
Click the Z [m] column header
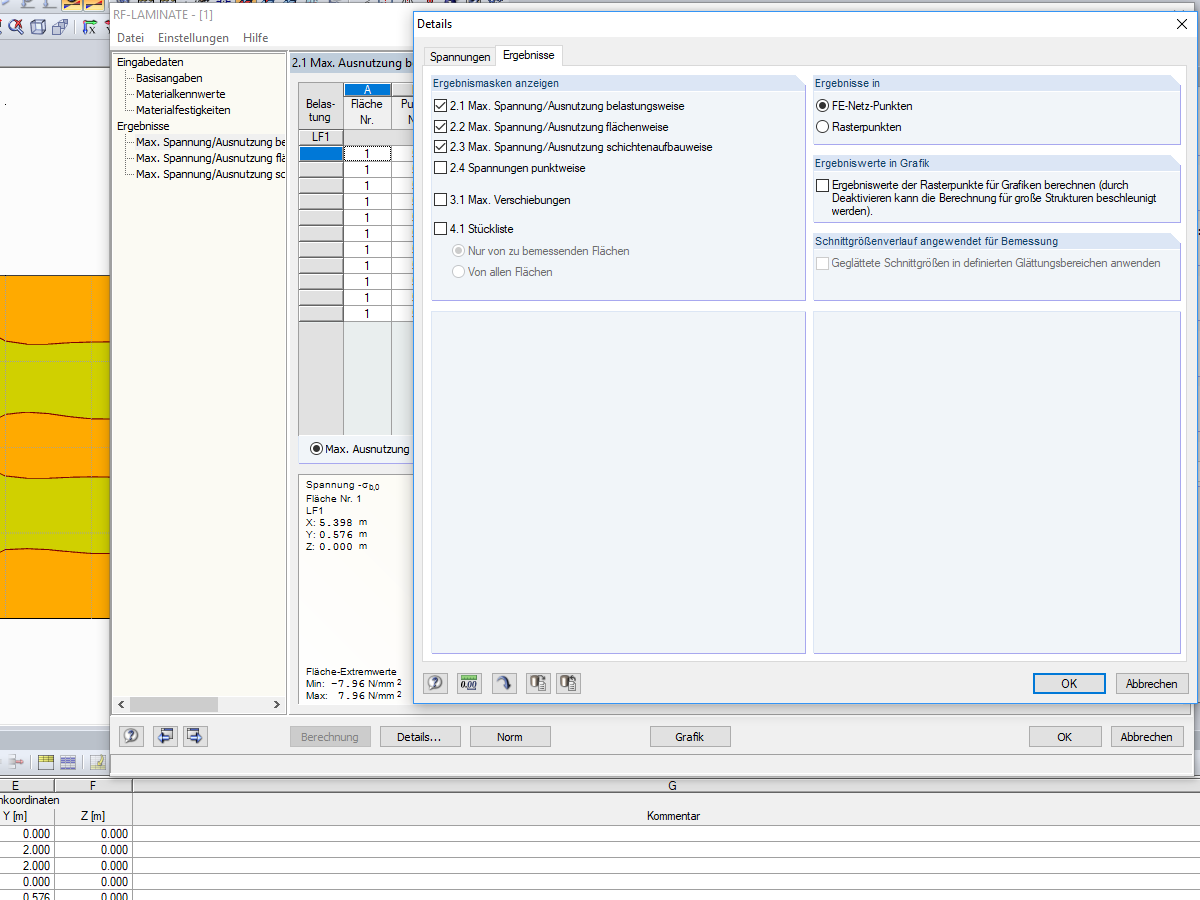92,816
